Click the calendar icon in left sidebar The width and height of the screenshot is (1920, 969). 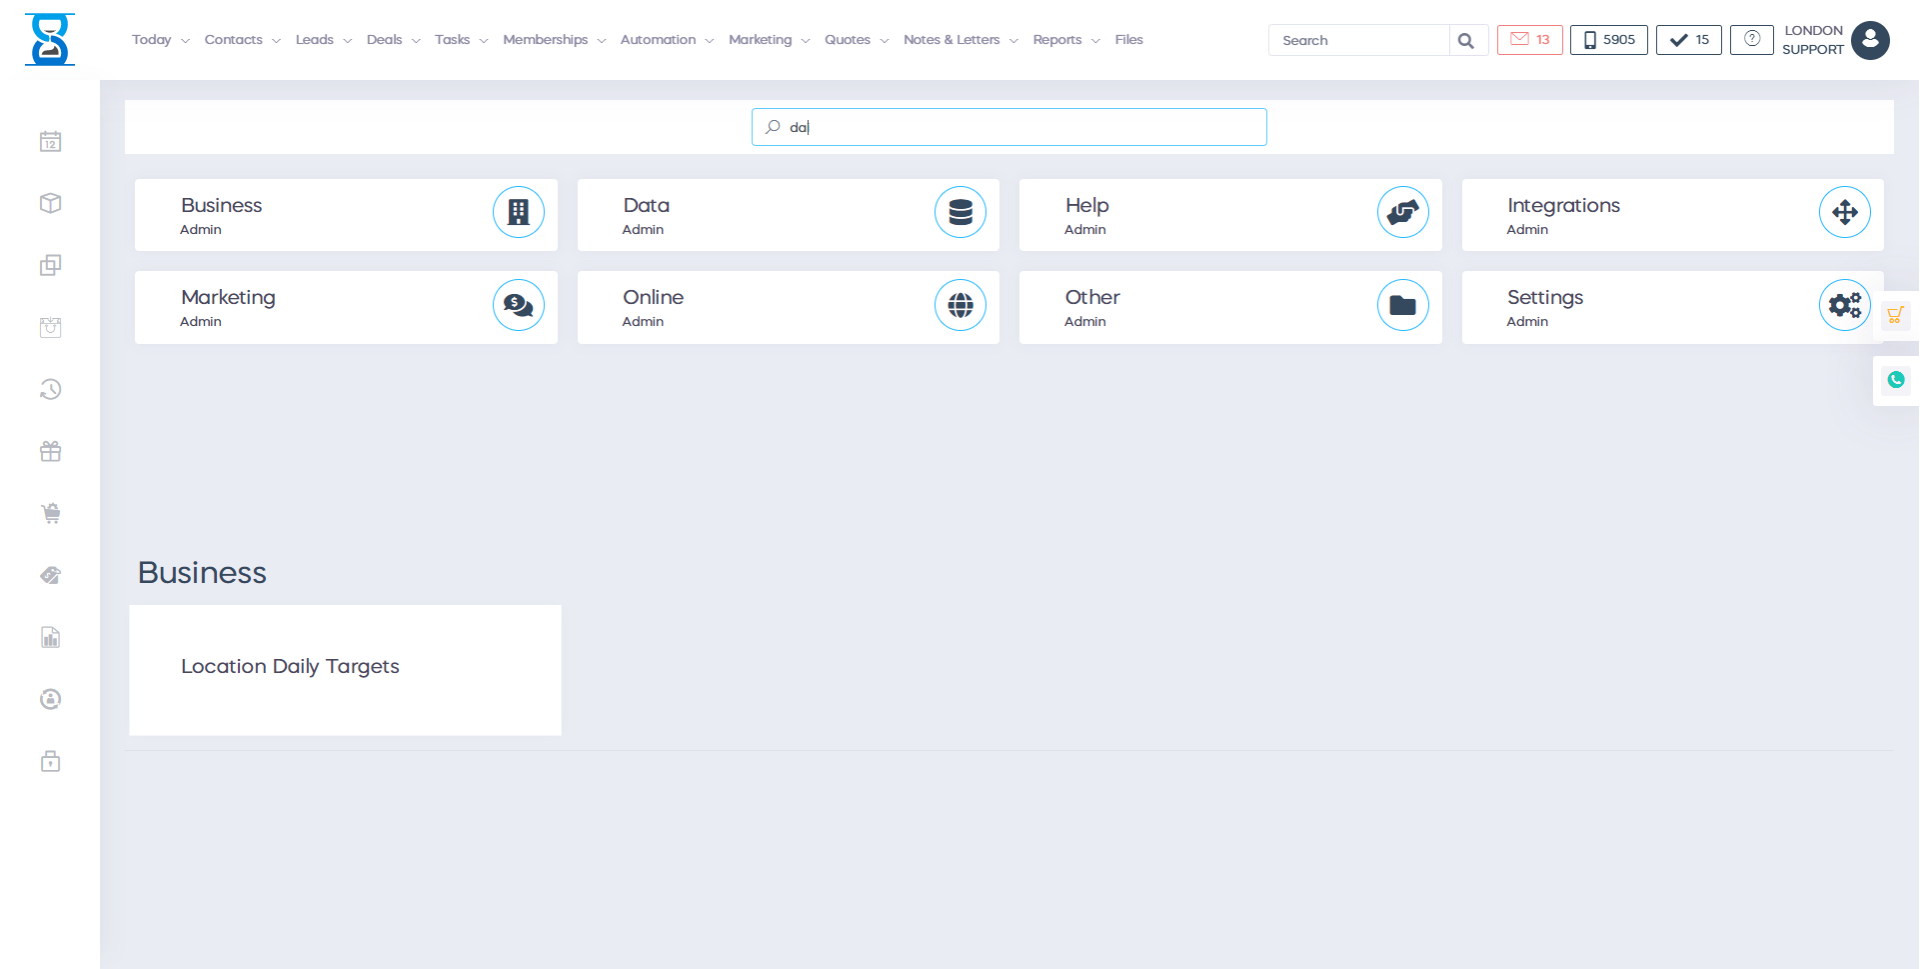pos(51,142)
